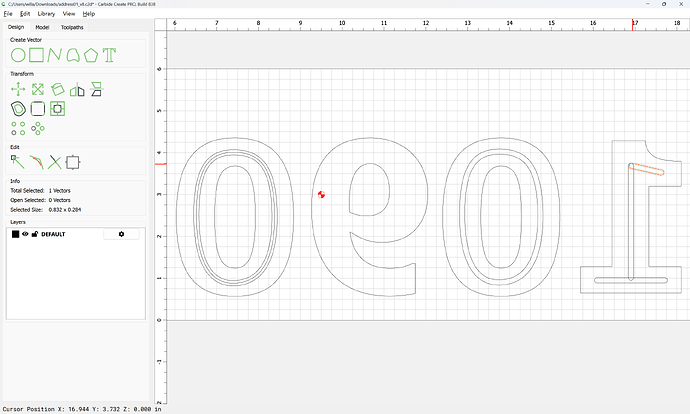The image size is (690, 414).
Task: Activate the Resize/Scale transform tool
Action: click(x=37, y=89)
